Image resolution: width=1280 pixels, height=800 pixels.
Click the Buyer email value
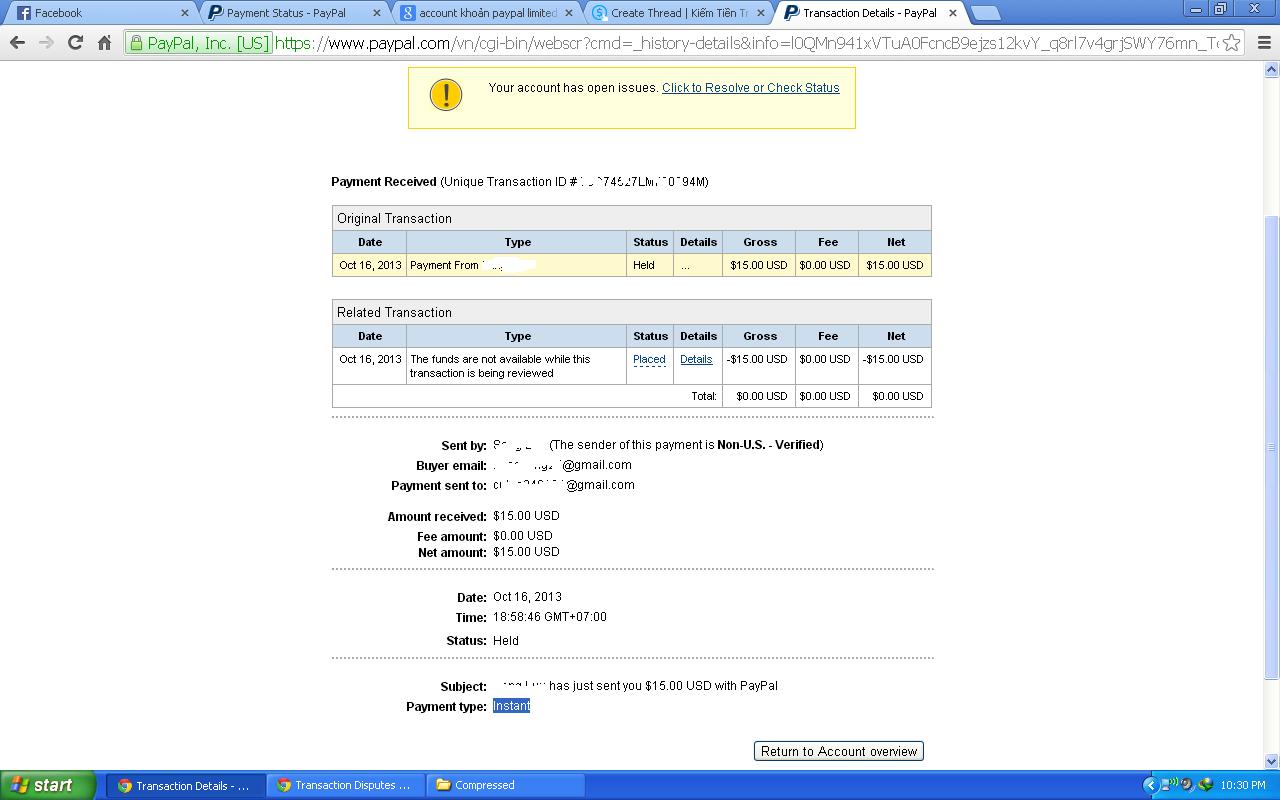pyautogui.click(x=562, y=465)
